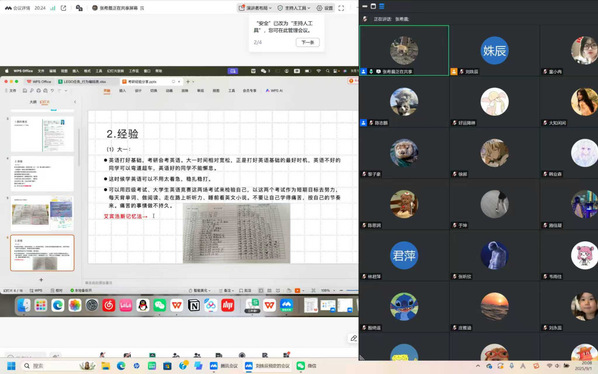Select the slide thumbnail with two photos
The width and height of the screenshot is (598, 374).
[42, 213]
